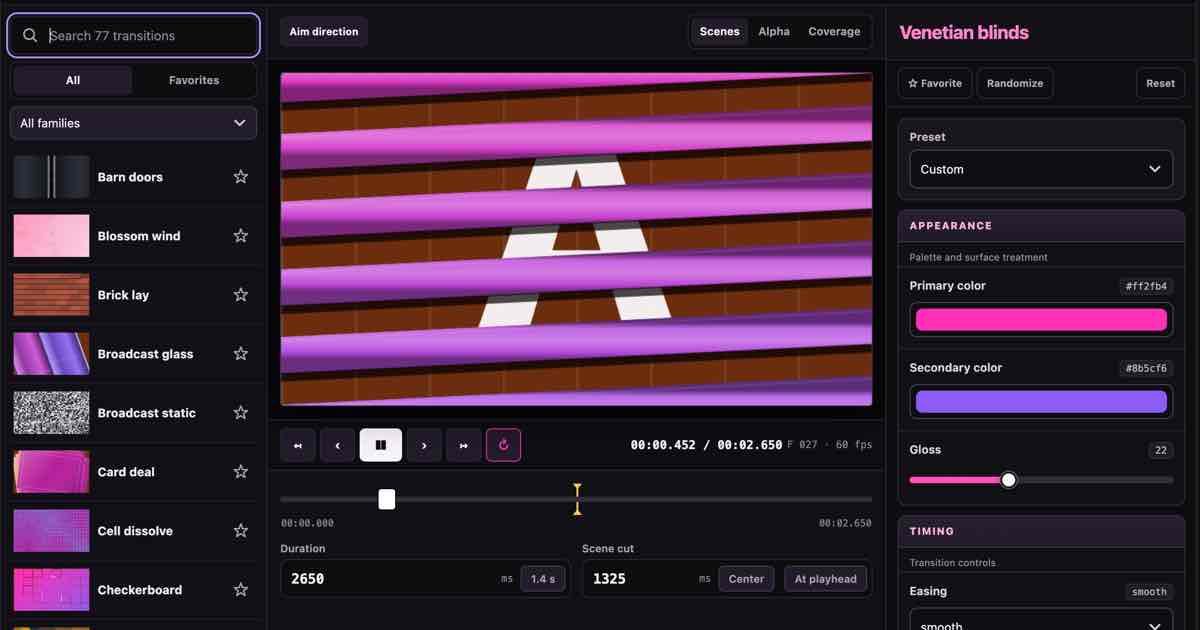Star the Brick lay transition
The width and height of the screenshot is (1200, 630).
[240, 295]
